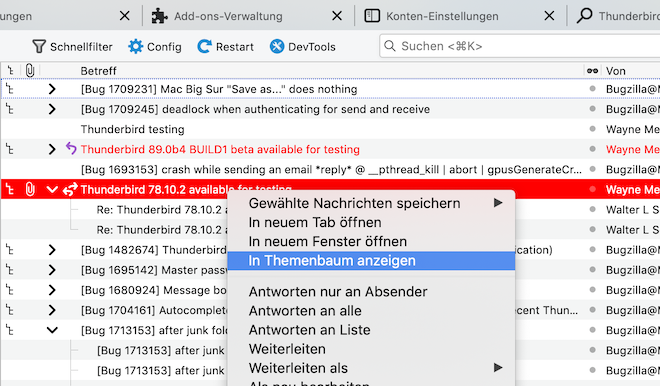Click the Thunderbird search tab magnifier icon
660x386 pixels.
pyautogui.click(x=584, y=16)
